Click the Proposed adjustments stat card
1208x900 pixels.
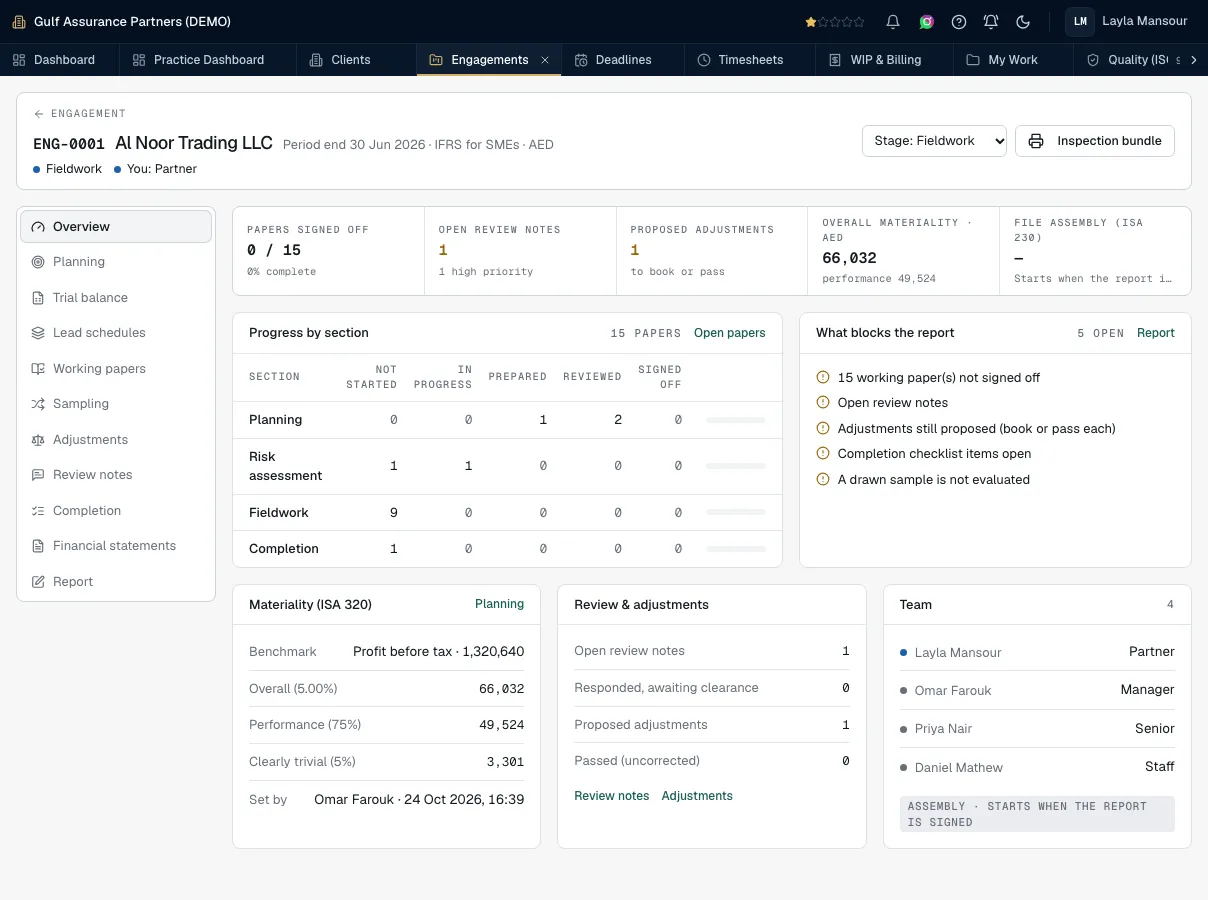(712, 251)
